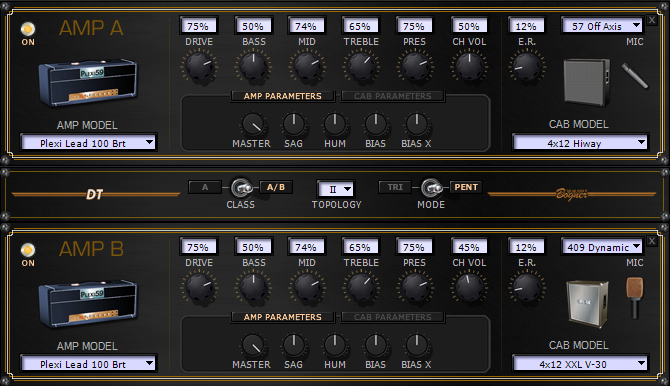Viewport: 670px width, 386px height.
Task: Click the Amp B MID knob
Action: point(307,287)
